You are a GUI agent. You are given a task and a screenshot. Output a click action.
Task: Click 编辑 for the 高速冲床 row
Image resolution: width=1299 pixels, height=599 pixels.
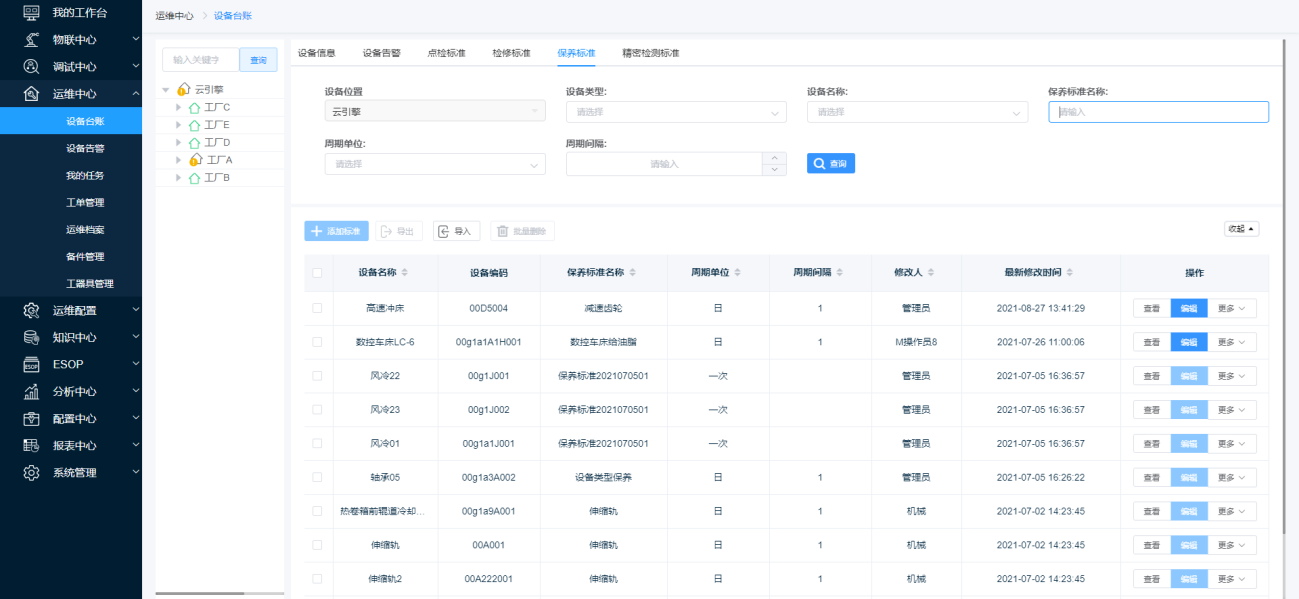coord(1188,308)
